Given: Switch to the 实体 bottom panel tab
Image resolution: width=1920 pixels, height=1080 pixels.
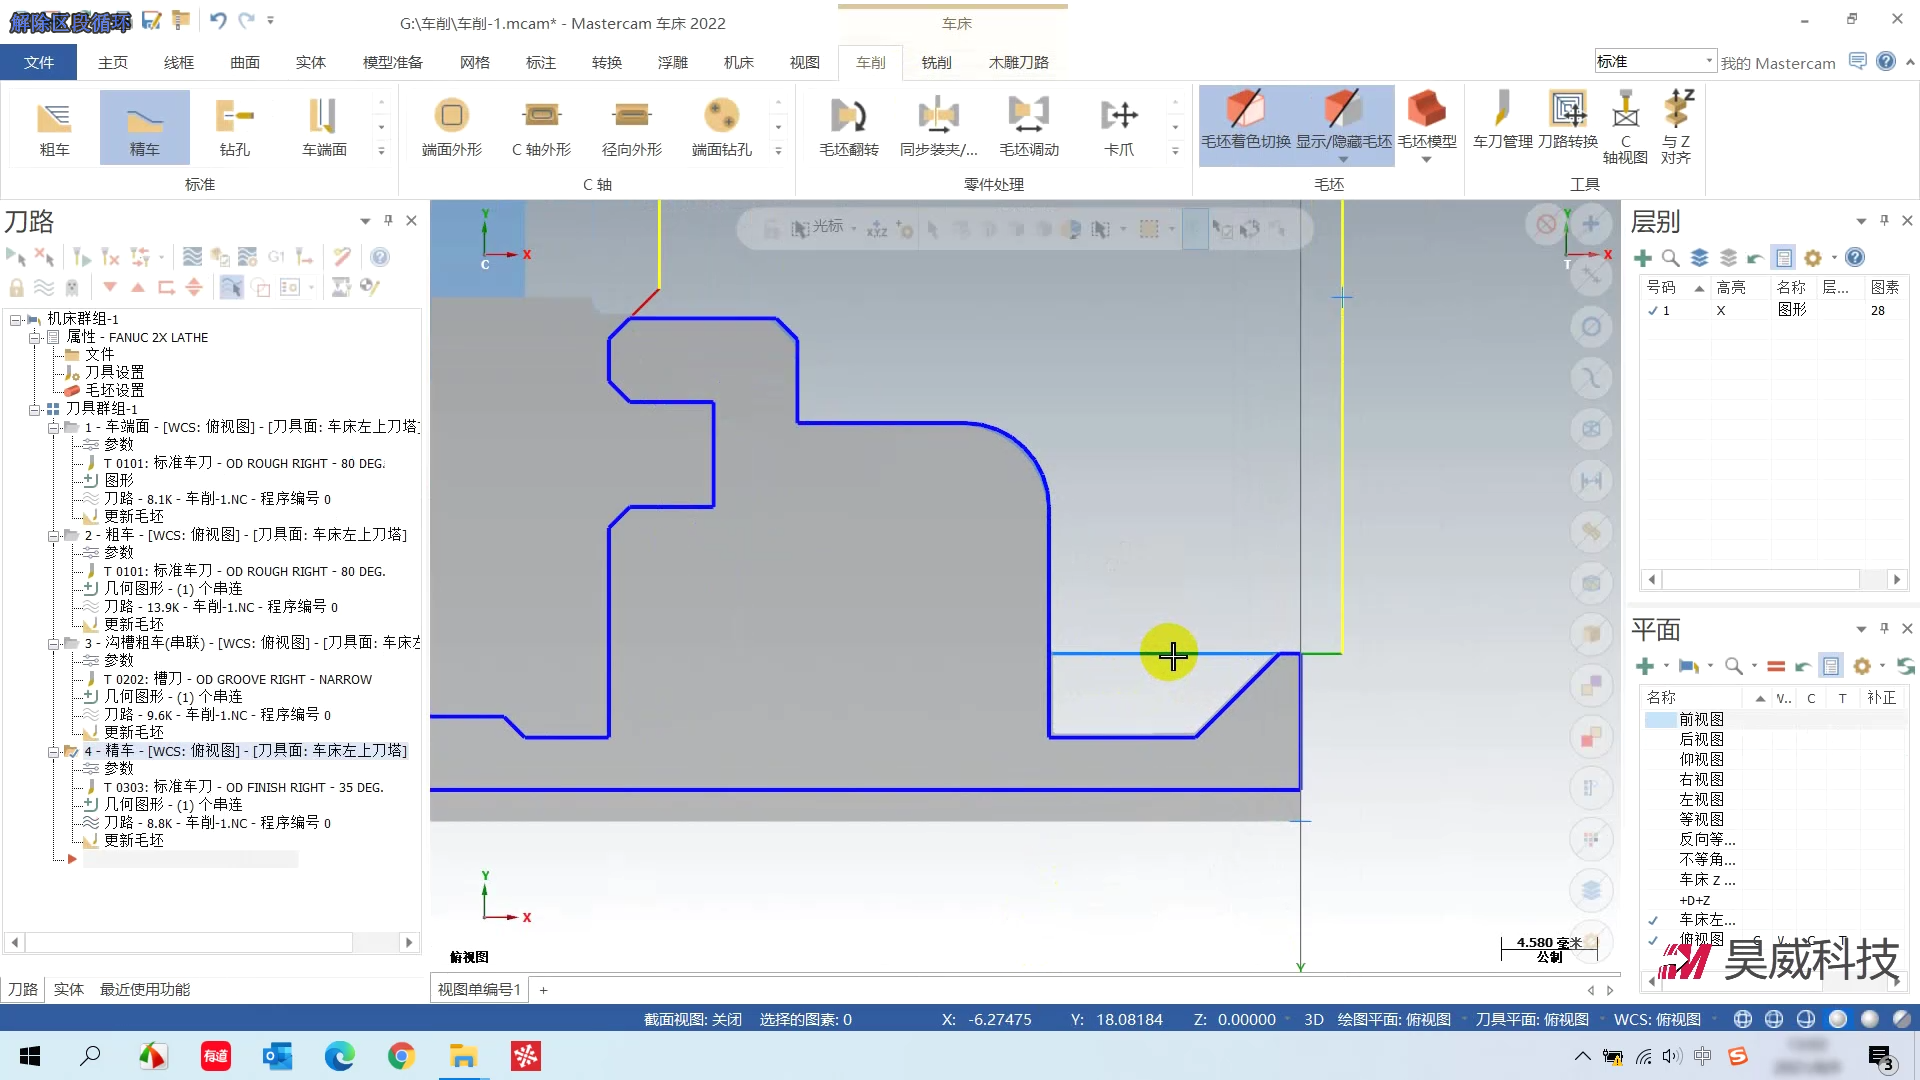Looking at the screenshot, I should pos(68,989).
